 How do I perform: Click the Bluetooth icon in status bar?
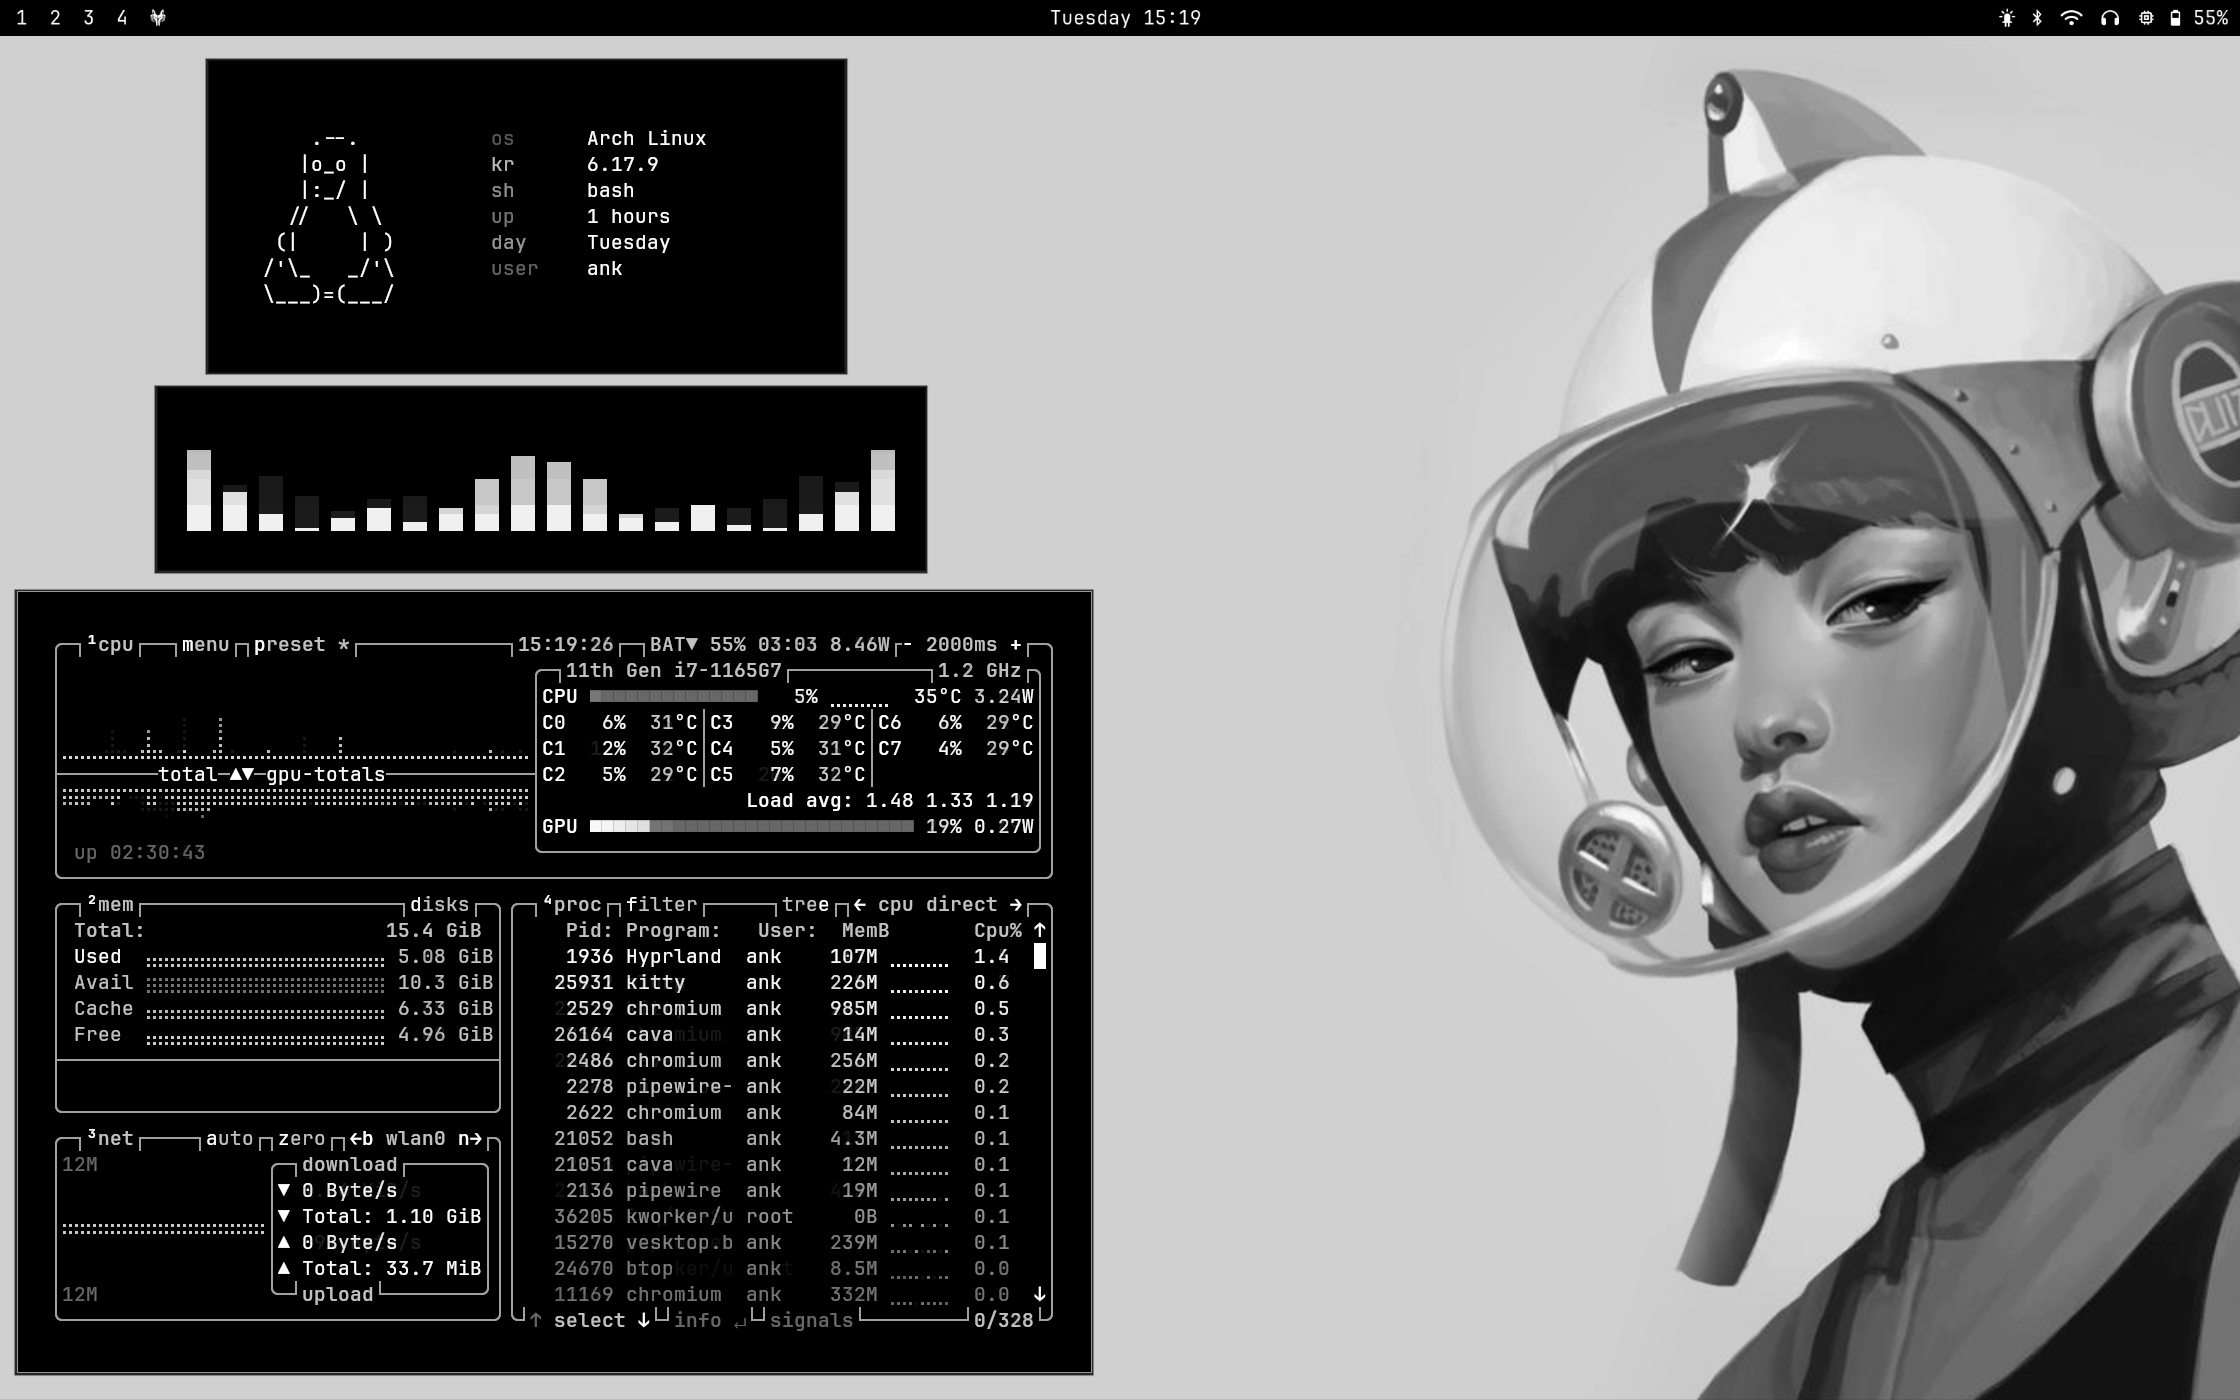point(2037,18)
